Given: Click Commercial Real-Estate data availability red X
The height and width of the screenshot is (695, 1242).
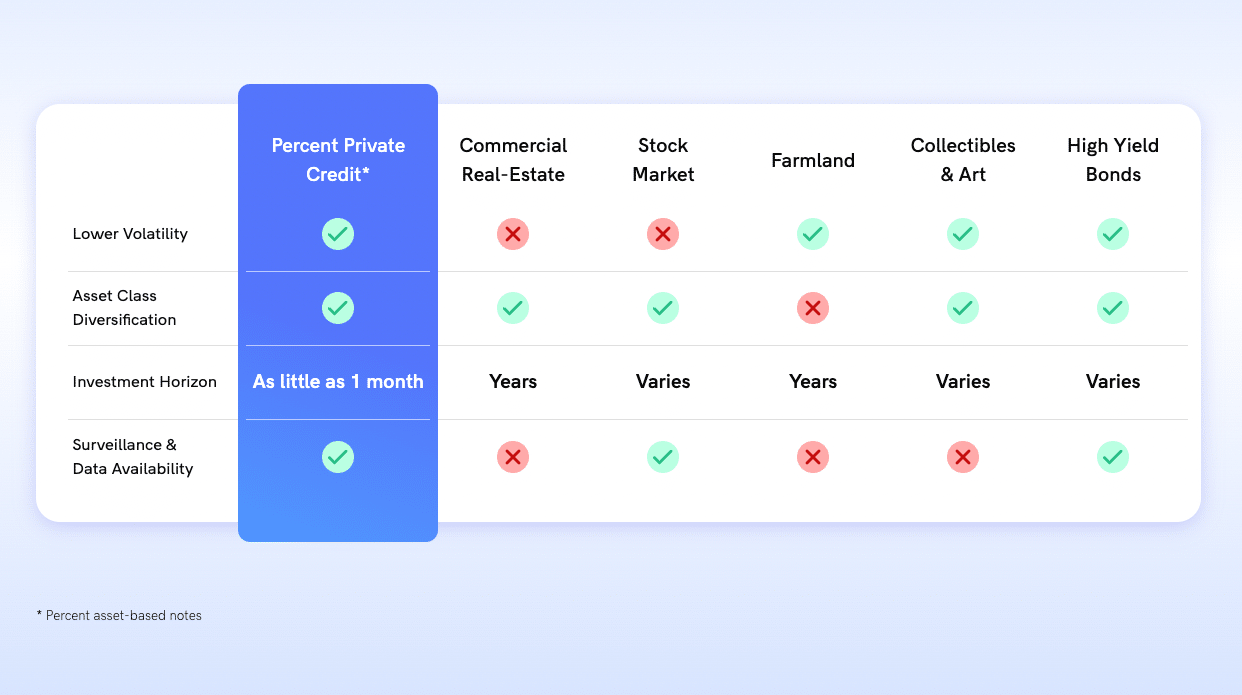Looking at the screenshot, I should [513, 457].
